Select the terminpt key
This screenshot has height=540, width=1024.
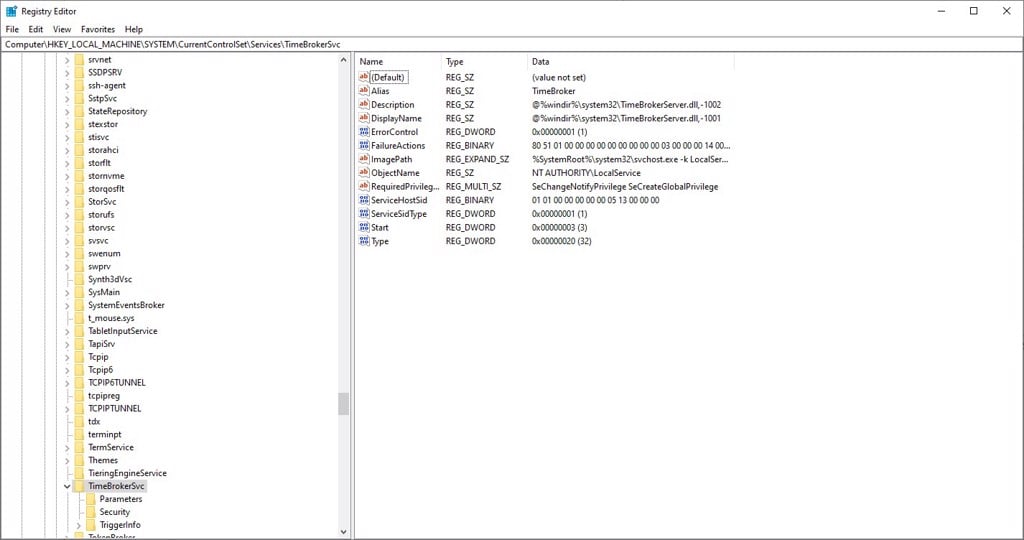104,434
